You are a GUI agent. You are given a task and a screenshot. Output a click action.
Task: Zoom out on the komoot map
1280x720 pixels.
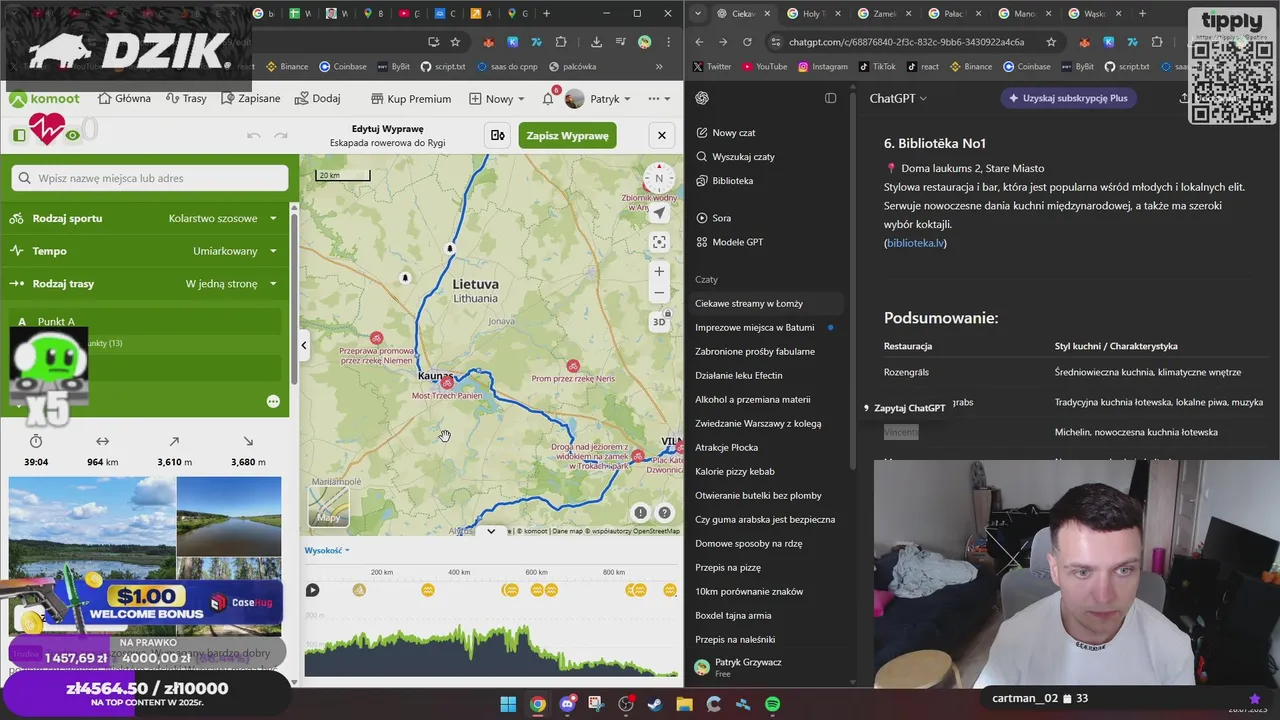tap(659, 293)
